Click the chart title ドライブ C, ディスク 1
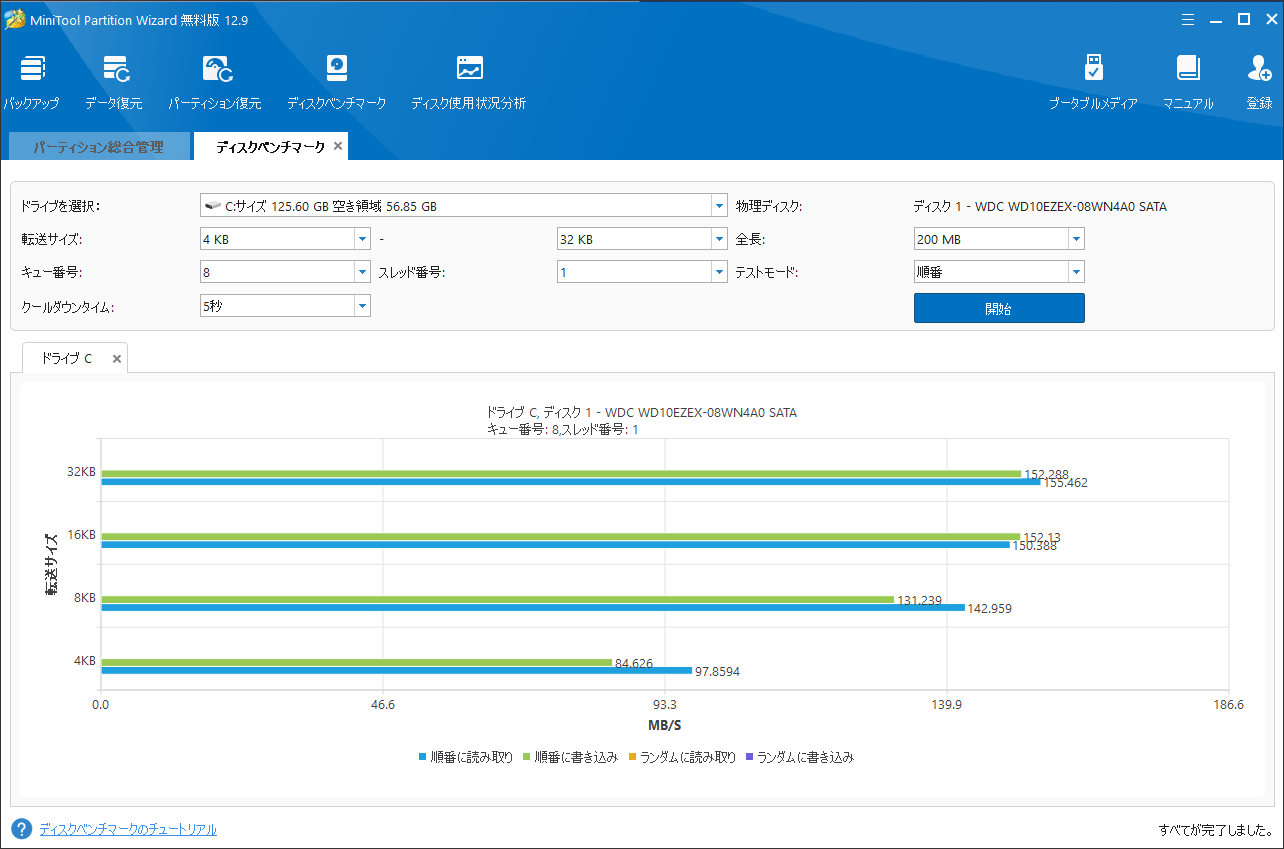 tap(641, 412)
